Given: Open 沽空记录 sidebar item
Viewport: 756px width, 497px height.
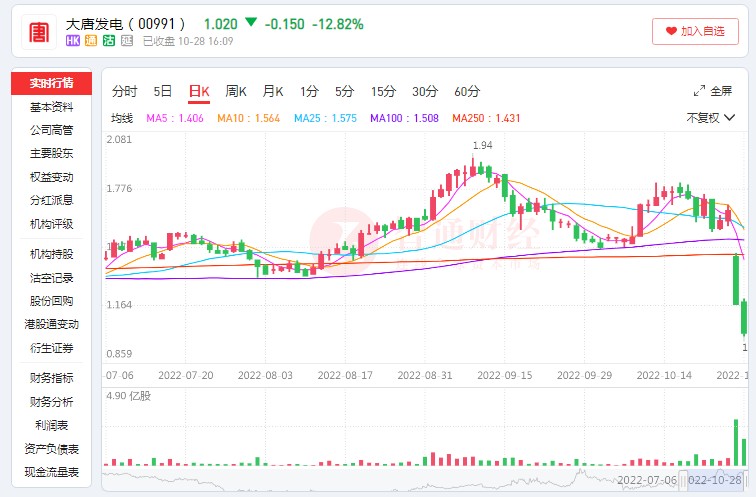Looking at the screenshot, I should click(51, 278).
